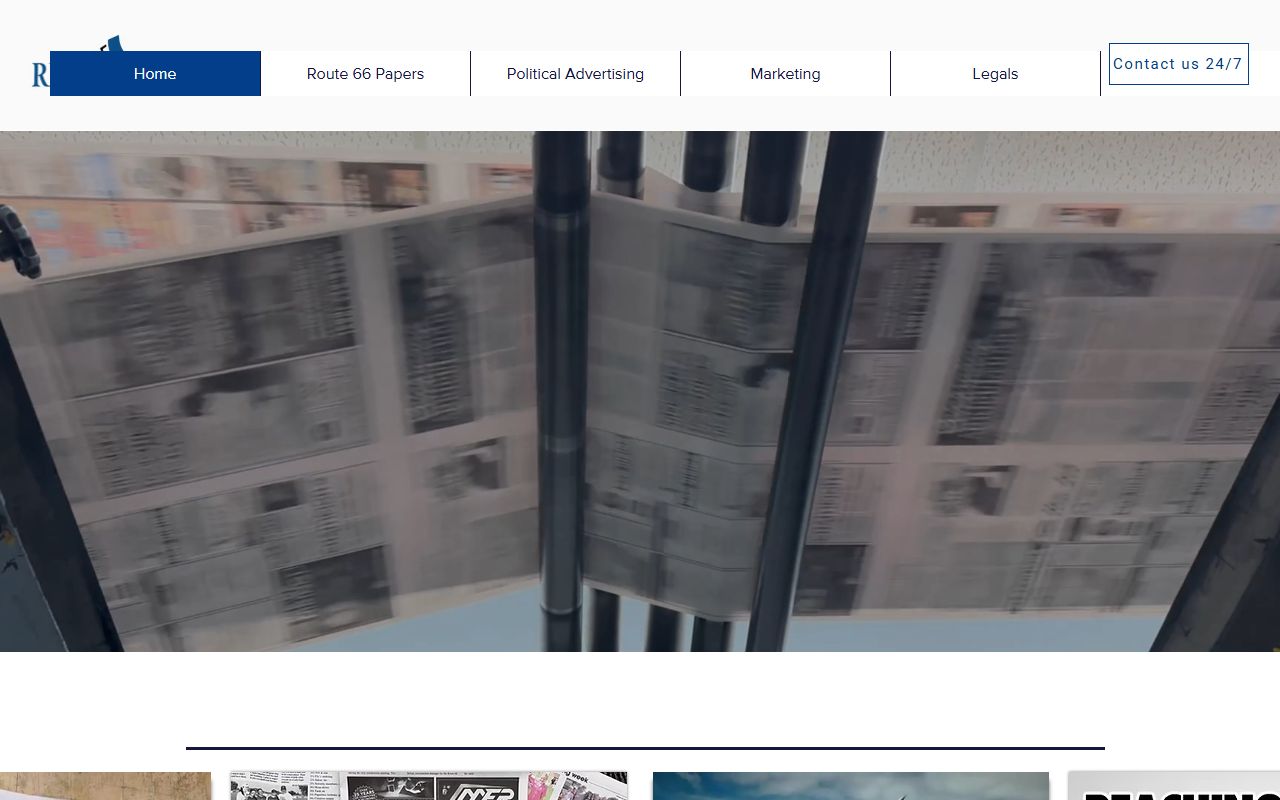The image size is (1280, 800).
Task: Open the cloudy blue sky thumbnail
Action: (850, 786)
